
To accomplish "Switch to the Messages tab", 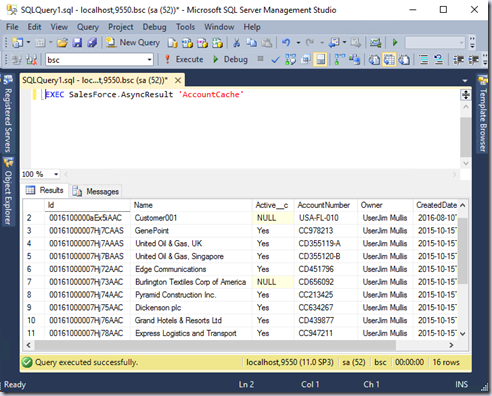I will tap(96, 191).
